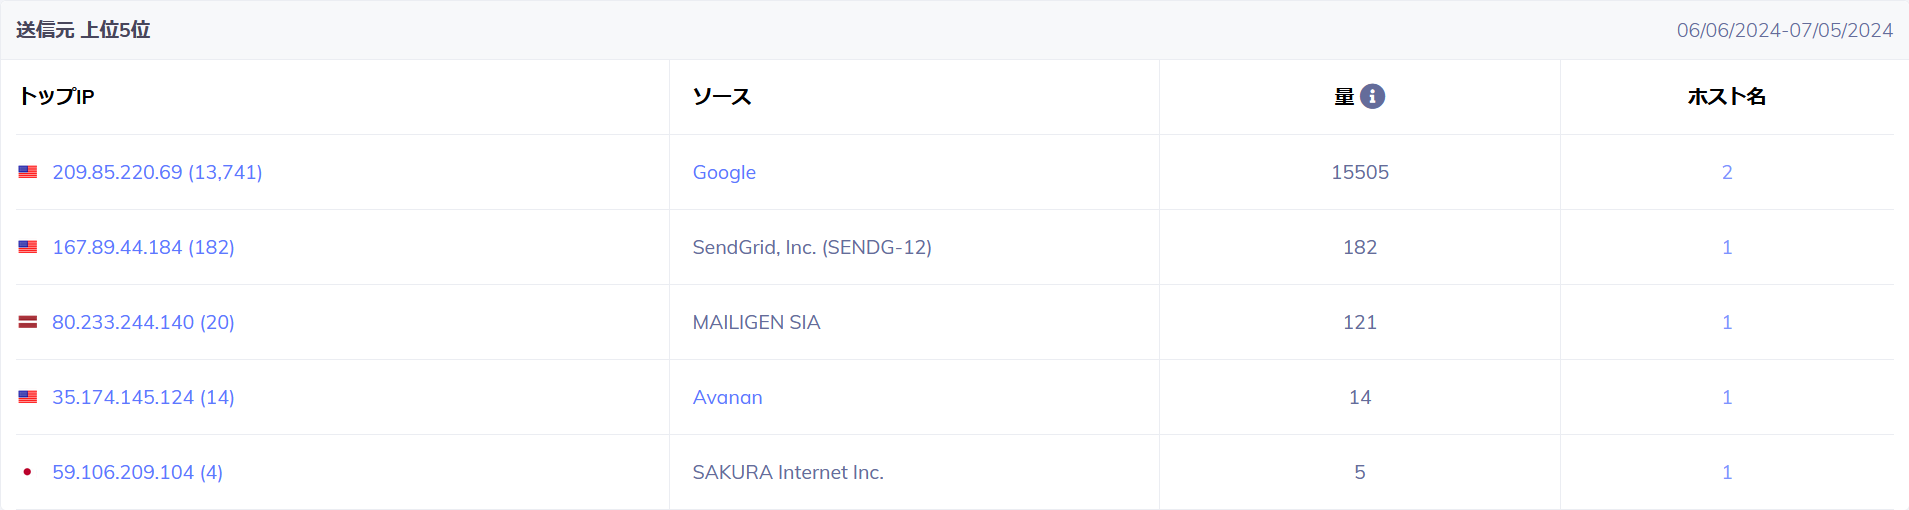Click the Japan flag beside 59.106.209.104

click(x=28, y=472)
